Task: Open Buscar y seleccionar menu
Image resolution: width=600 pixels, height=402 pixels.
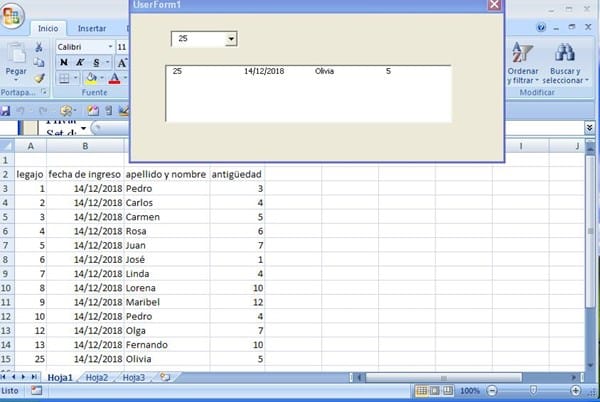Action: 565,63
